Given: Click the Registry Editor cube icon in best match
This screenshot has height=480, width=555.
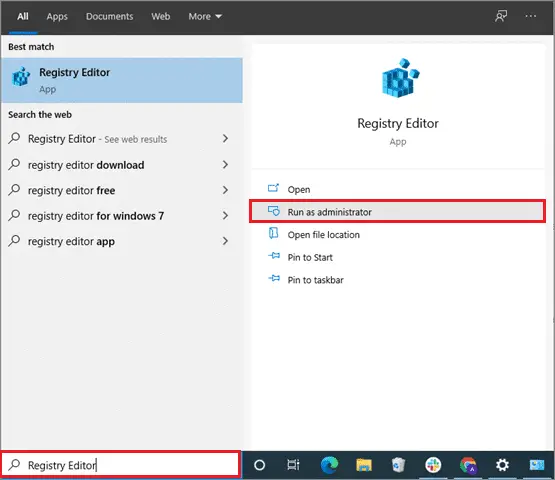Looking at the screenshot, I should click(x=21, y=76).
